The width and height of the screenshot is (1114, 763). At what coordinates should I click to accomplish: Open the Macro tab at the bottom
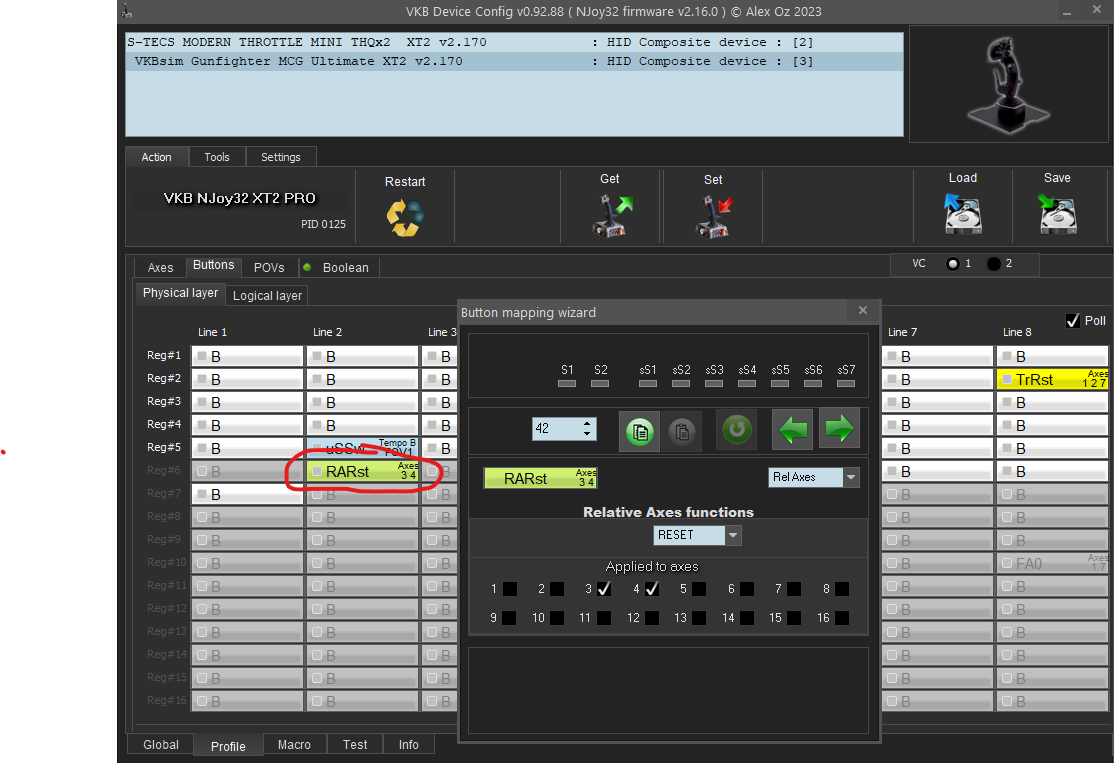294,745
